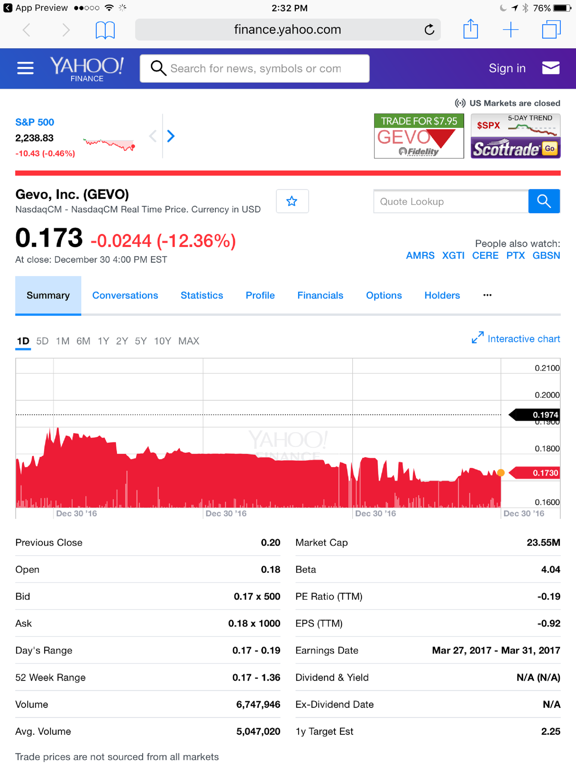
Task: Select the 2Y chart range
Action: 122,341
